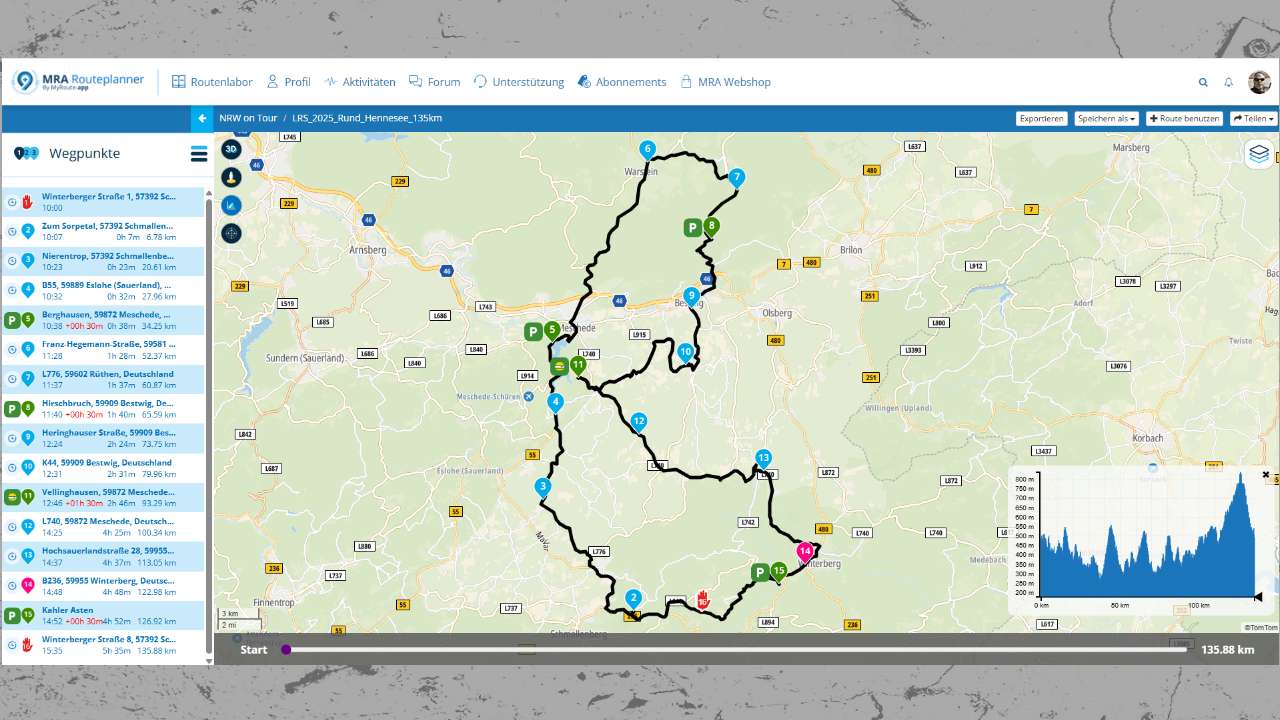This screenshot has height=720, width=1280.
Task: Click the purple route progress slider handle
Action: coord(286,649)
